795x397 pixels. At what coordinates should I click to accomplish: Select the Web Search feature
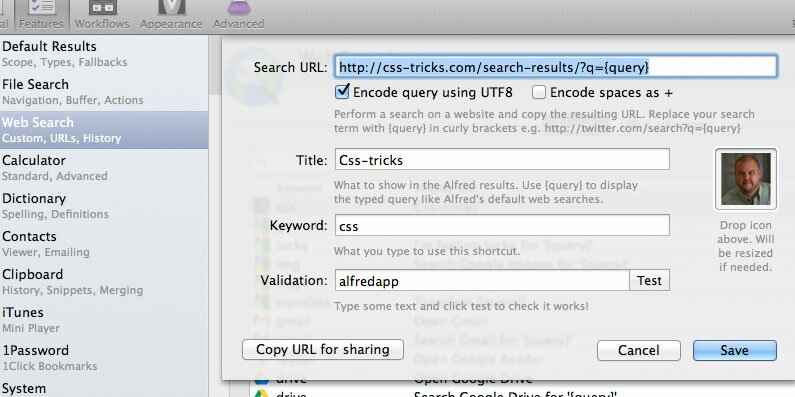point(104,130)
